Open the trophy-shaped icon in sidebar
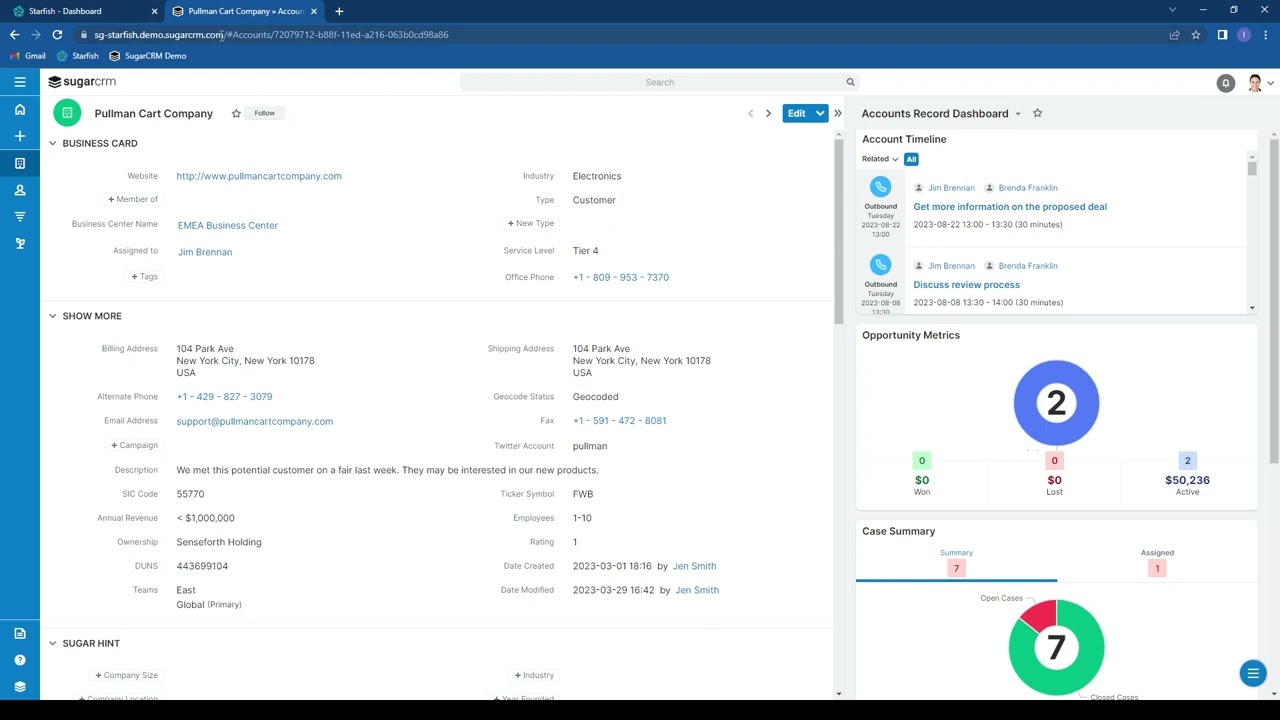 tap(20, 243)
